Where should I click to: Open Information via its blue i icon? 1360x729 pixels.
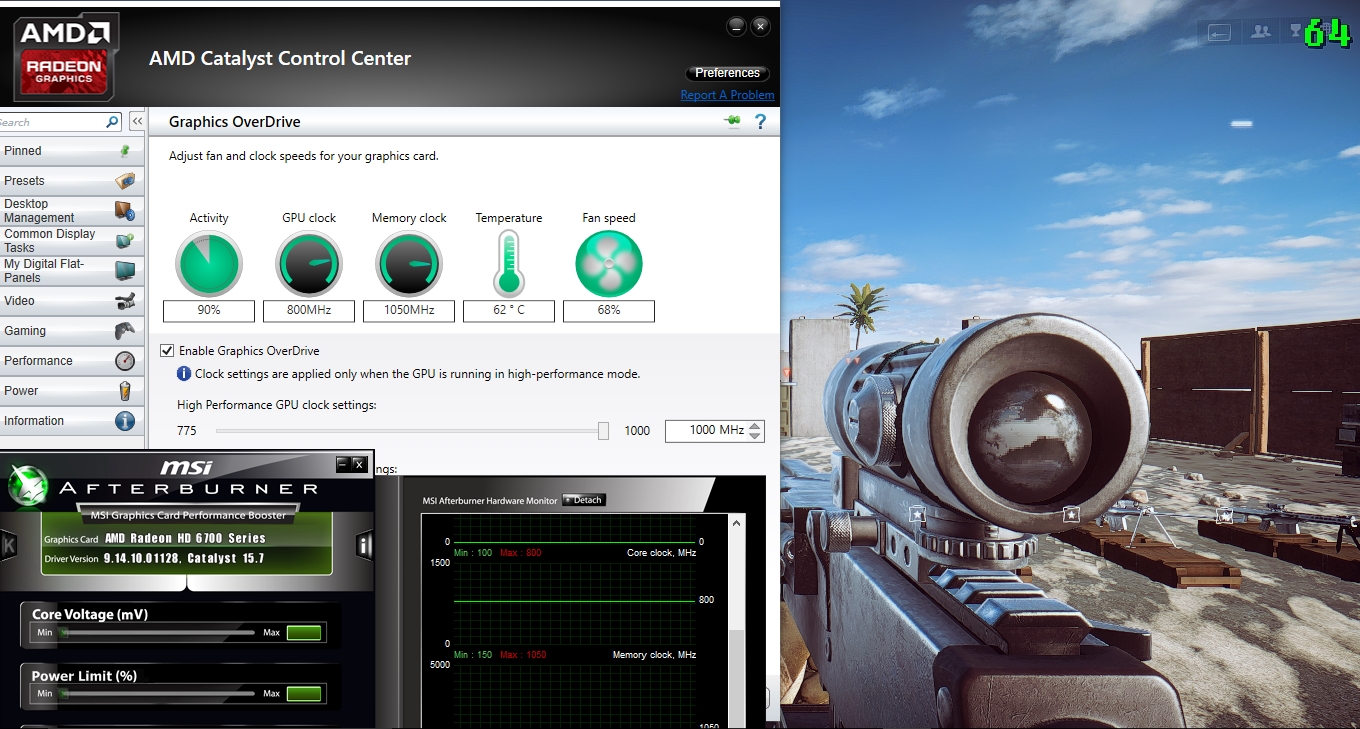point(125,421)
